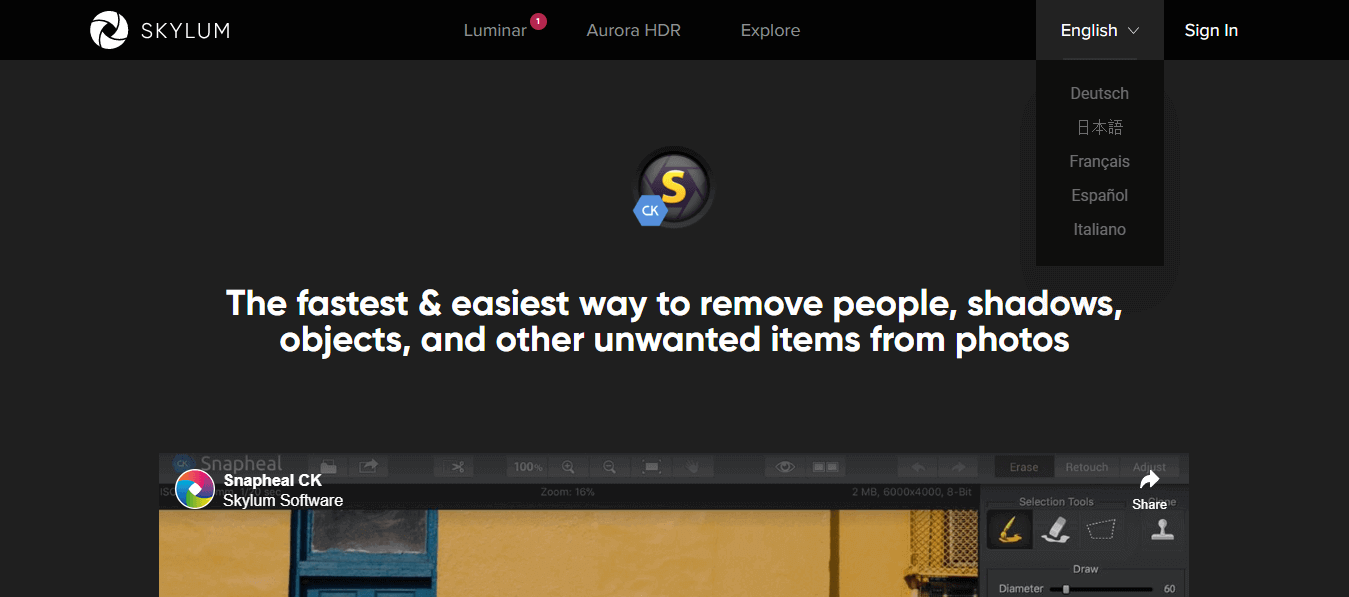Collapse the English language dropdown
1349x597 pixels.
pos(1100,30)
